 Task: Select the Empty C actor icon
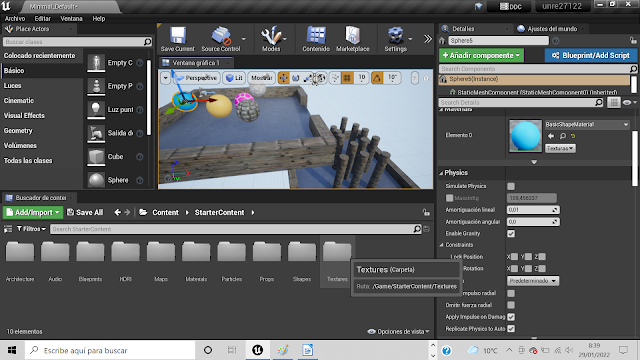point(96,63)
